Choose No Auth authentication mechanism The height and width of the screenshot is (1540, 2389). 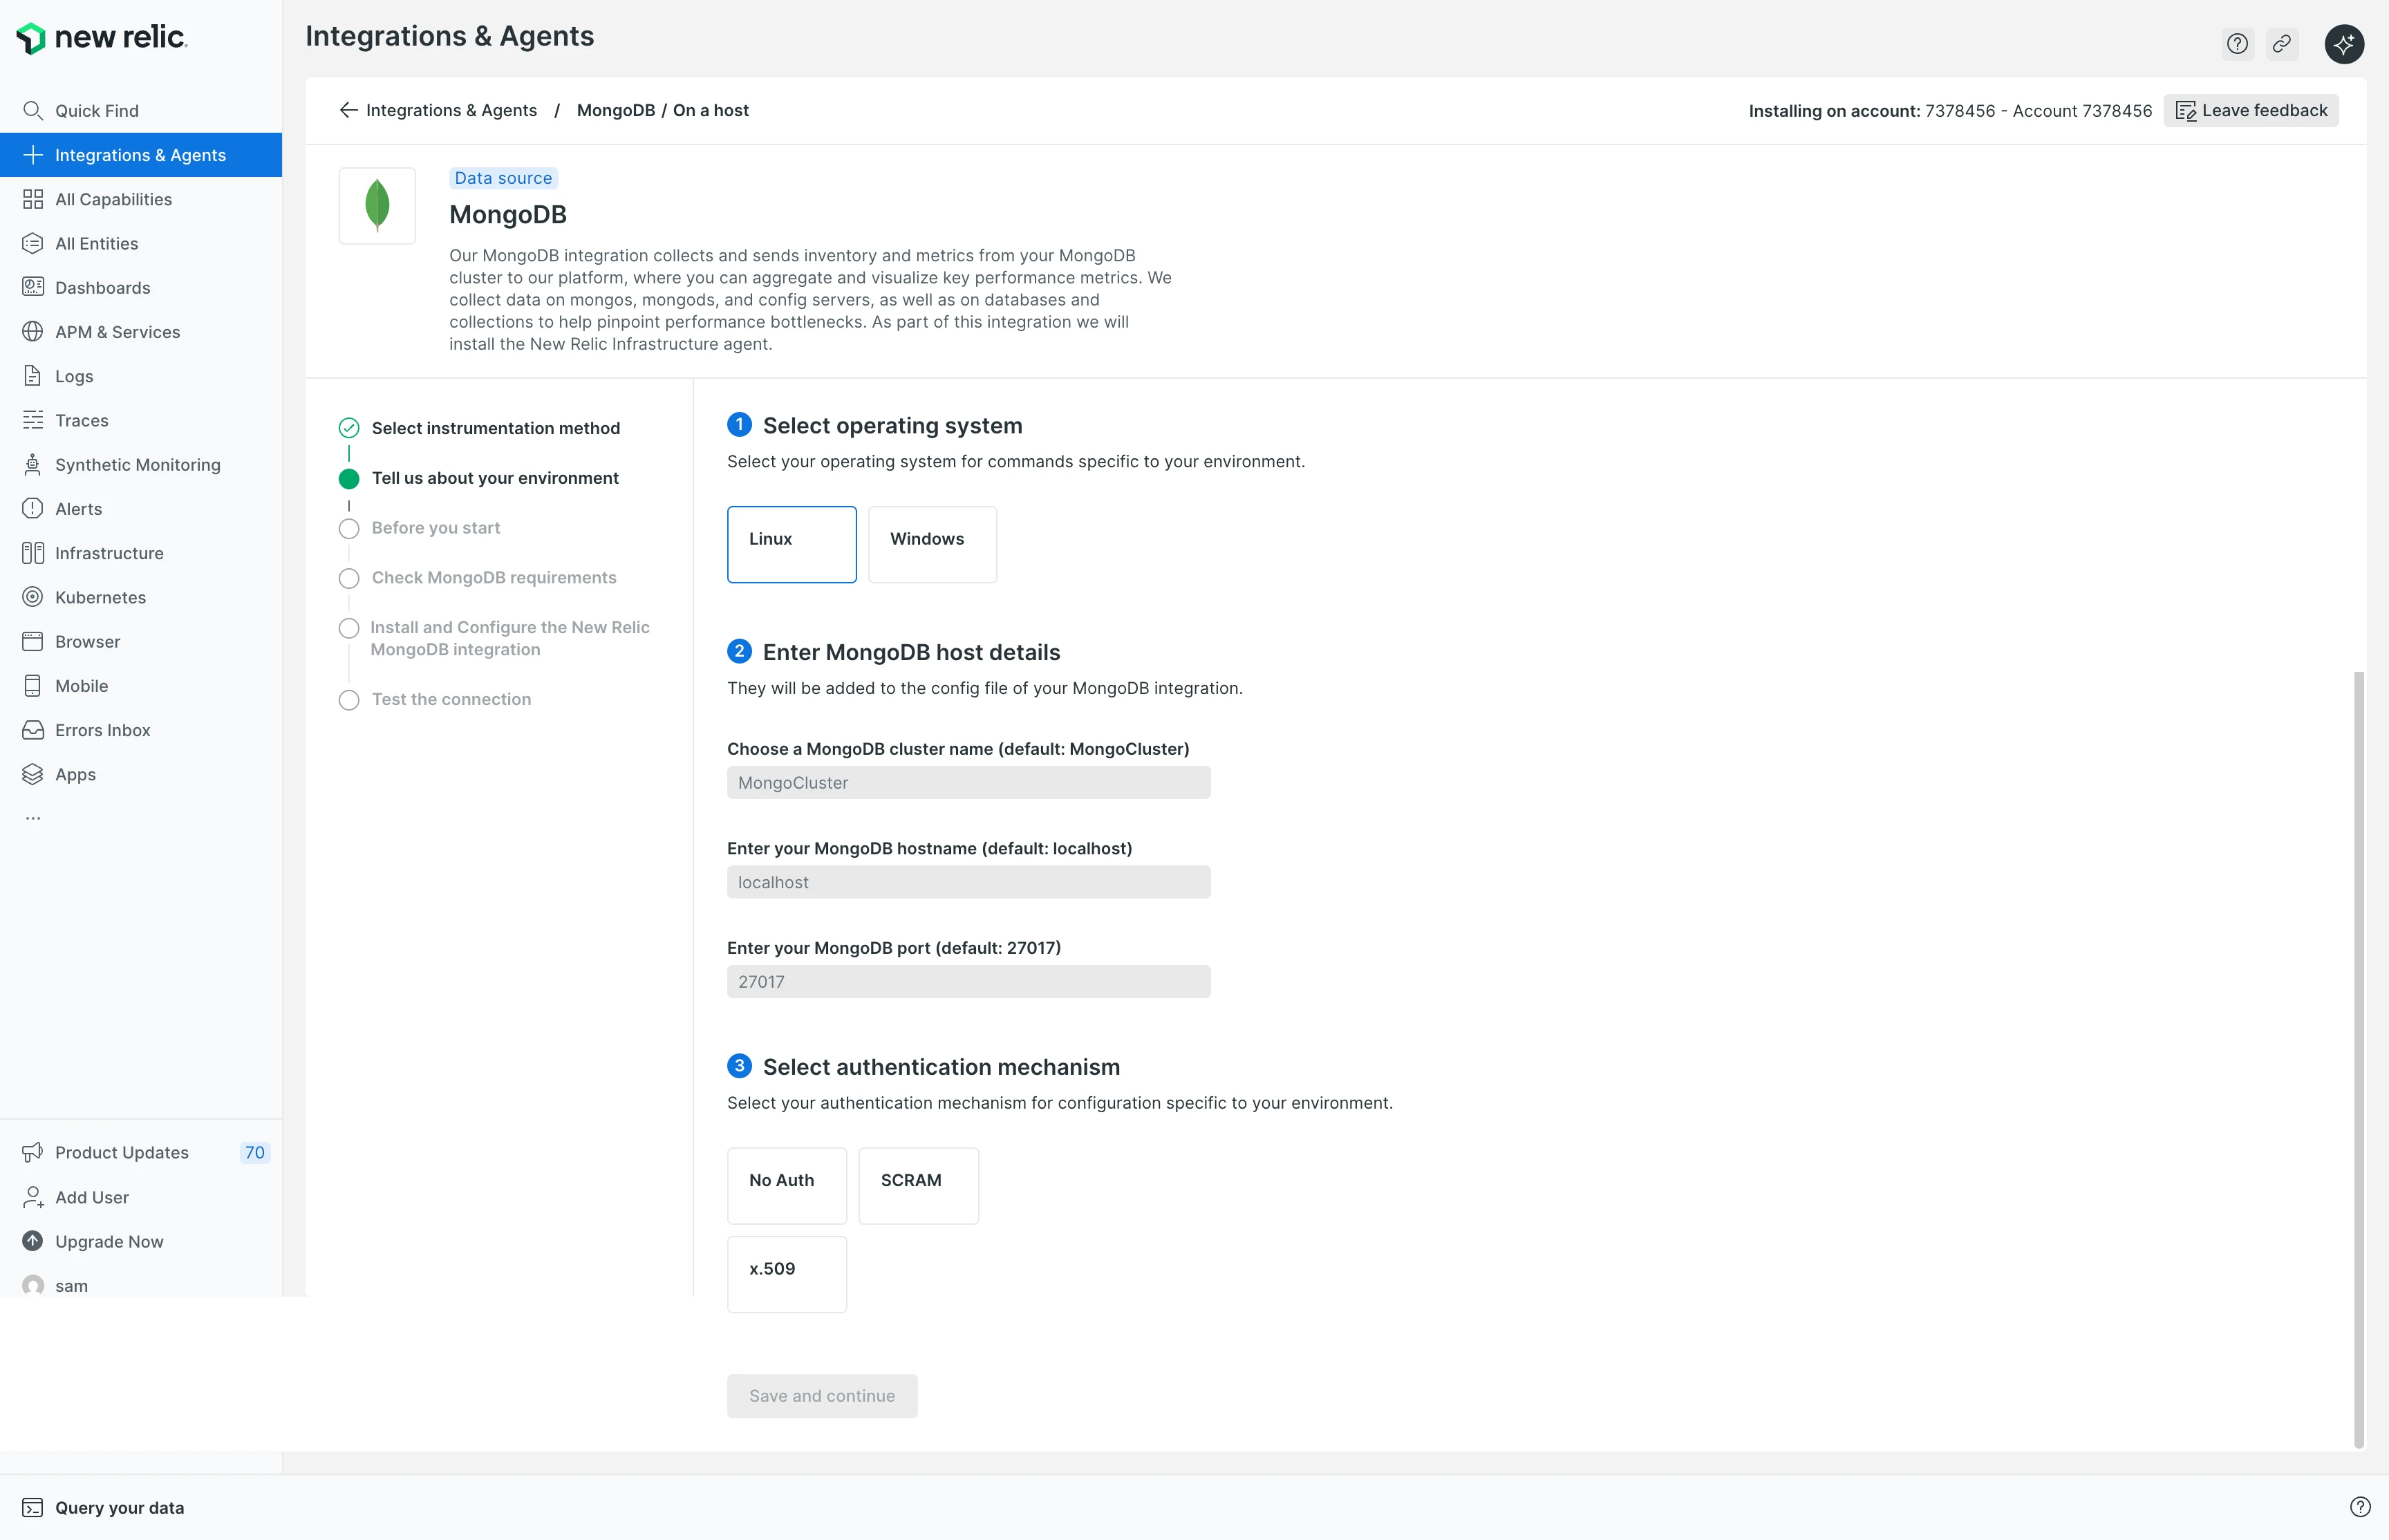tap(787, 1186)
